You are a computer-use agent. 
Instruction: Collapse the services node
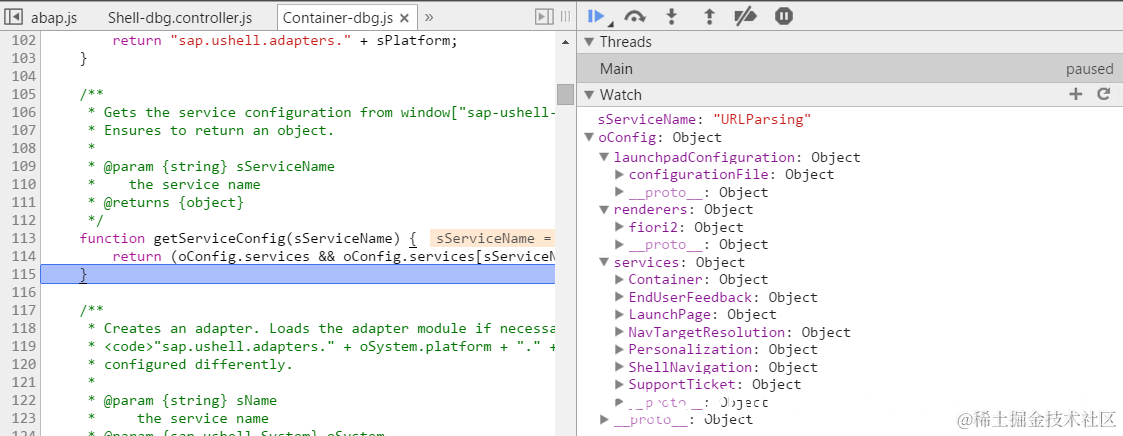(x=604, y=262)
